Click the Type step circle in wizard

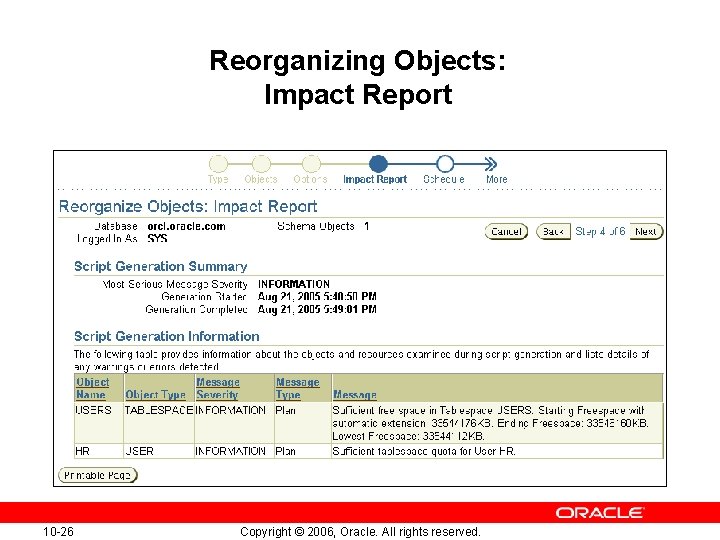(x=219, y=163)
